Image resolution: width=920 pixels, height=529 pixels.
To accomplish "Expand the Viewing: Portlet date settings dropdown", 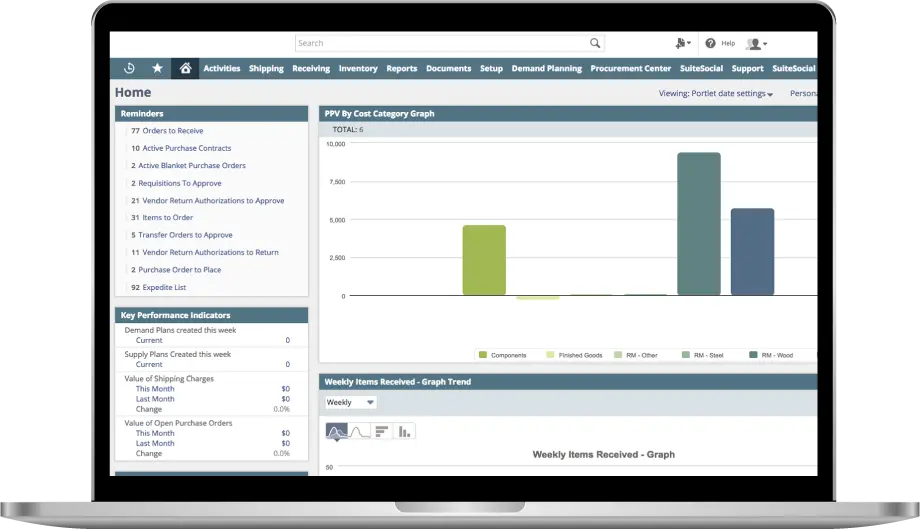I will point(716,93).
